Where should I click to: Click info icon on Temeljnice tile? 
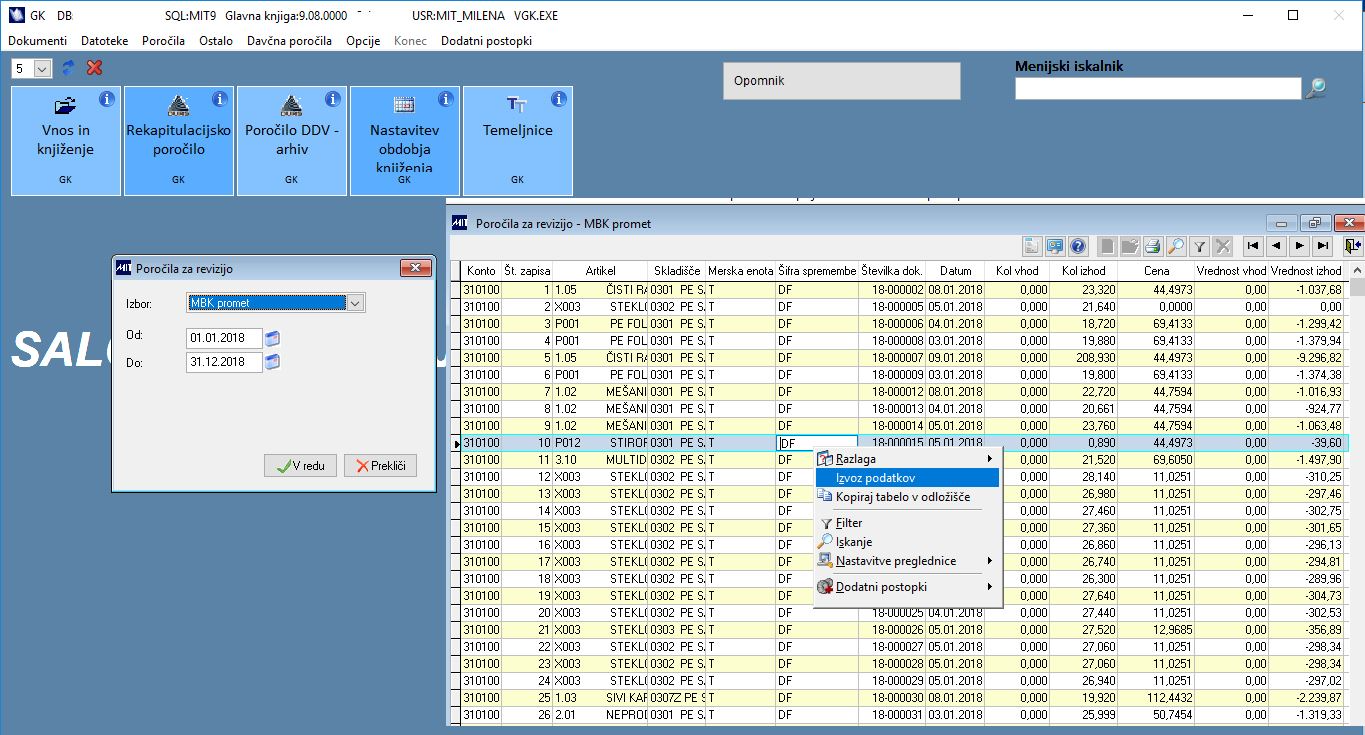pyautogui.click(x=559, y=99)
